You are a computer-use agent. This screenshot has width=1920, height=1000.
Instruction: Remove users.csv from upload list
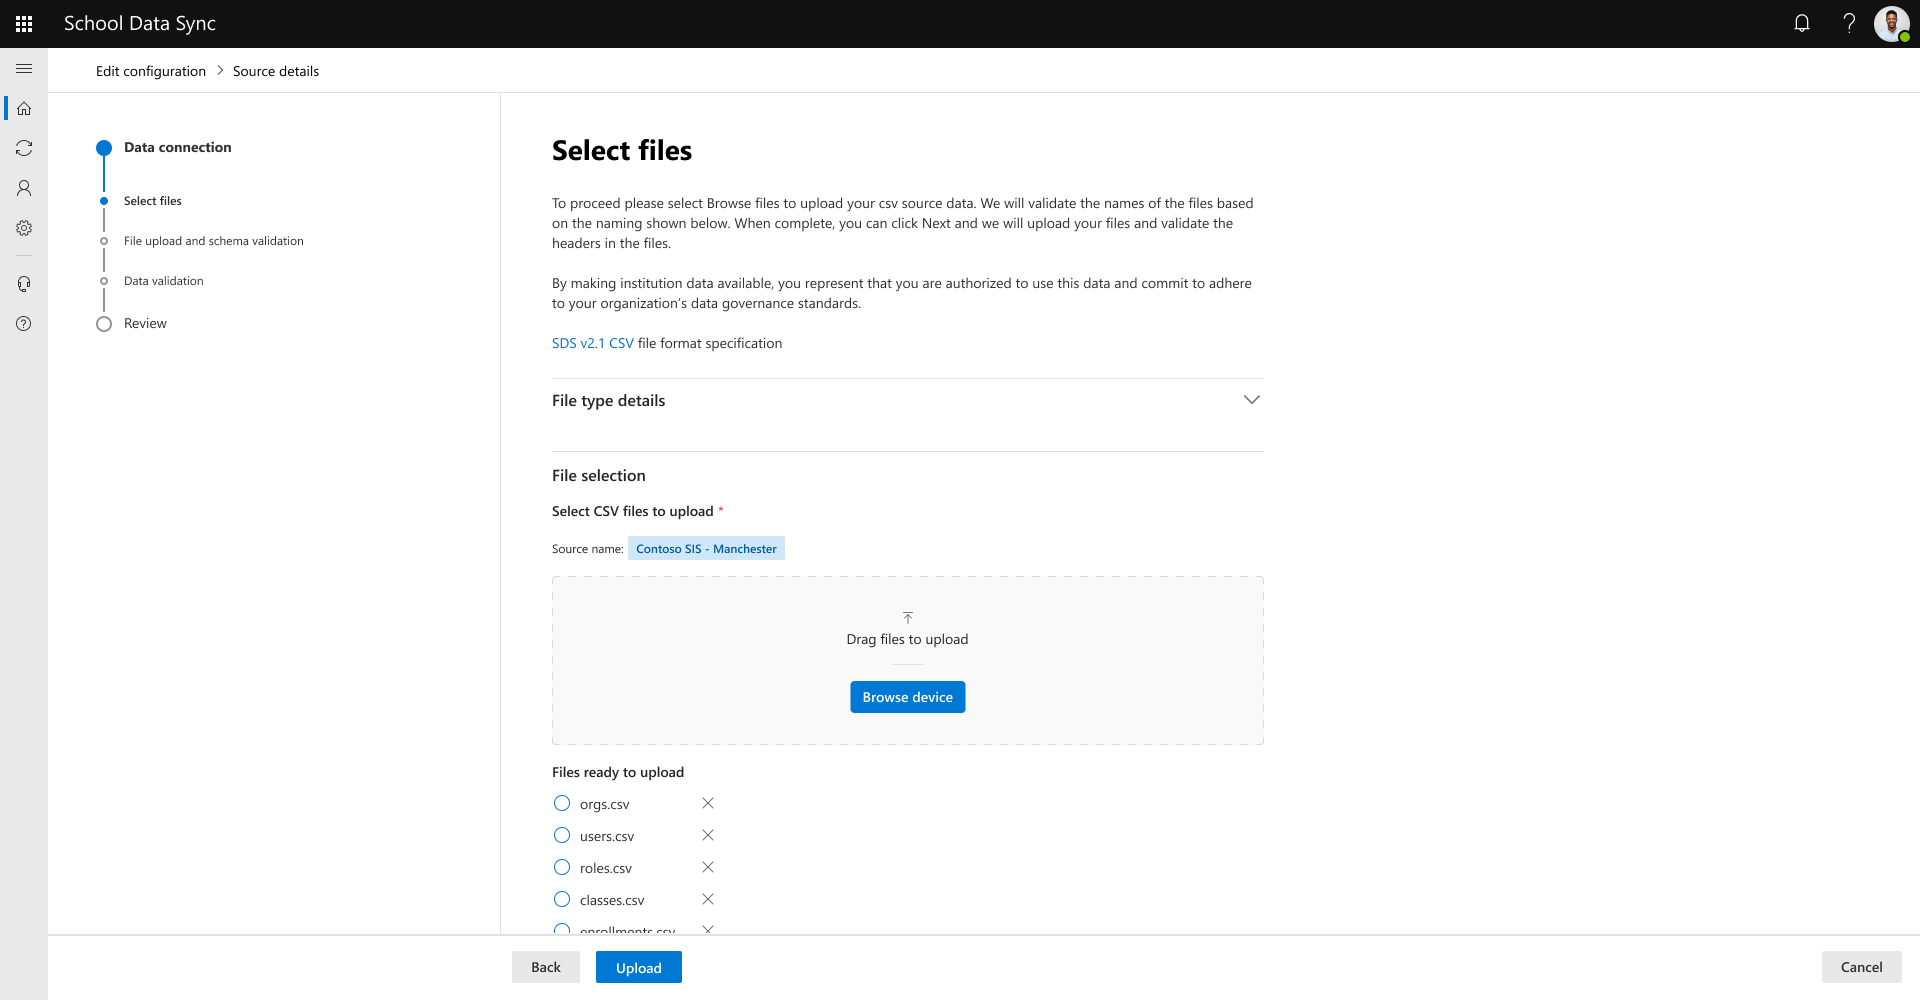pyautogui.click(x=708, y=835)
